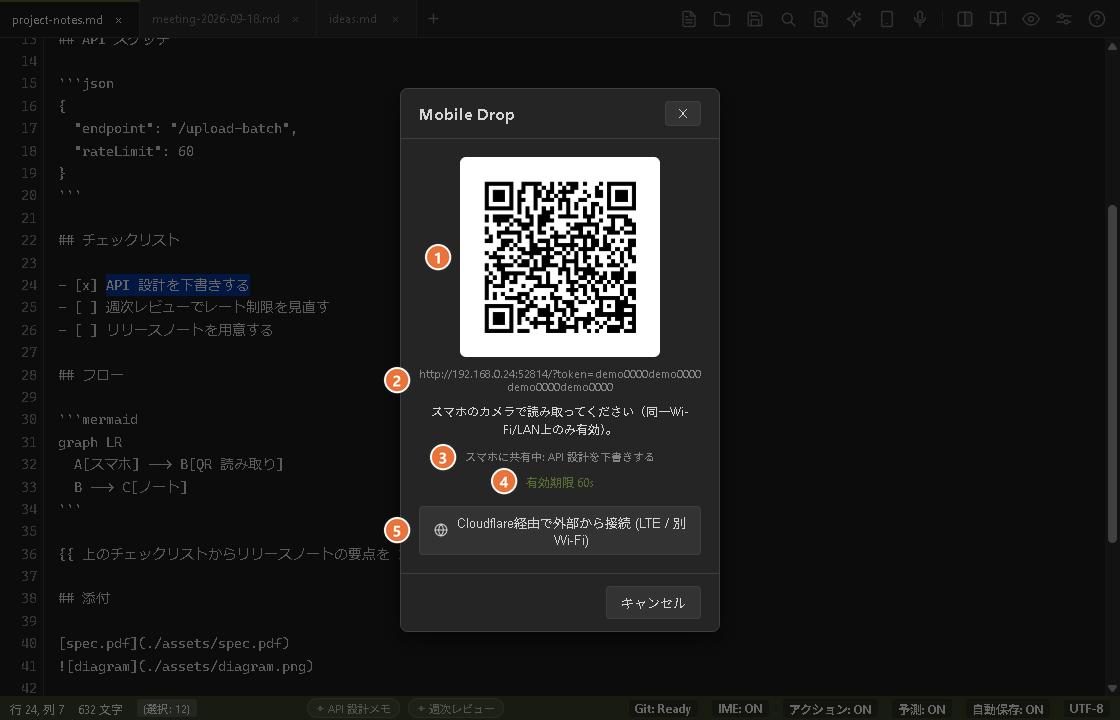Click the scrollbar up arrow

coord(1112,46)
